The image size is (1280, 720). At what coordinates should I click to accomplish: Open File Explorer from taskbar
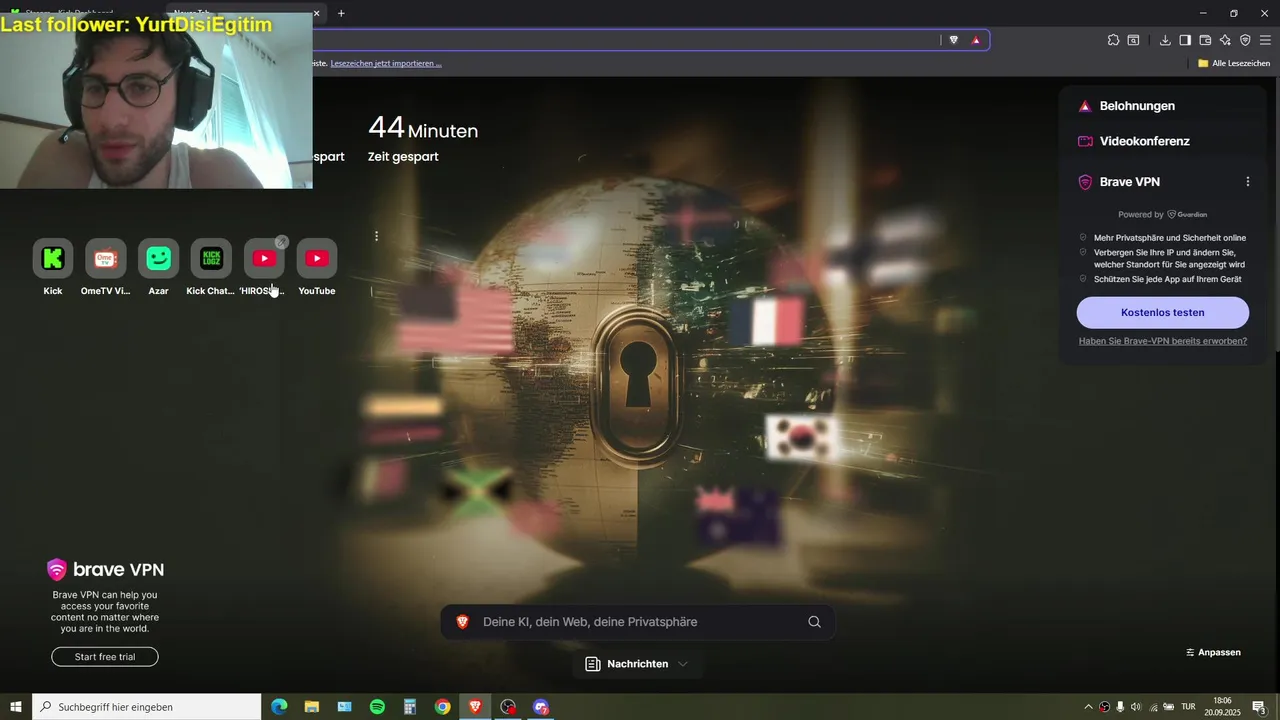[x=312, y=707]
